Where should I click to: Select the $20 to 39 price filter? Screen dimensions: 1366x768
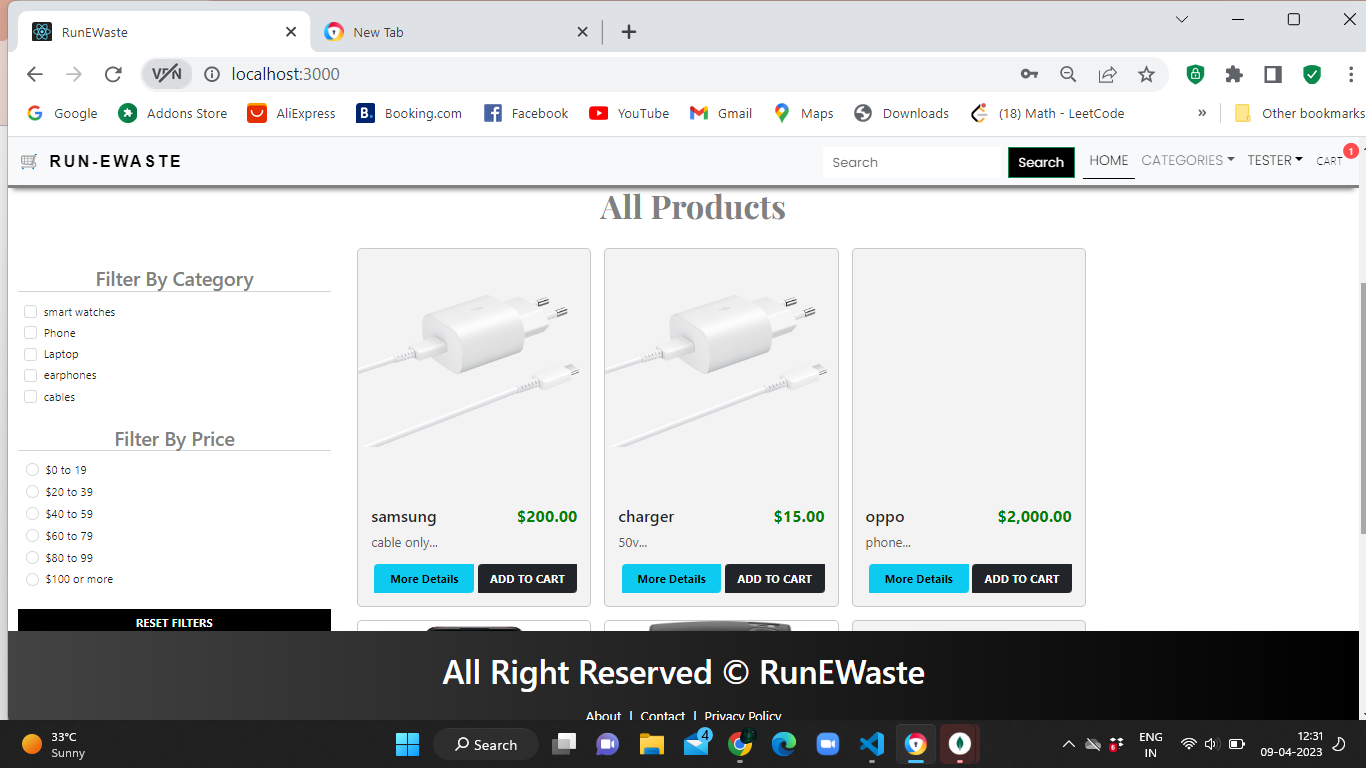point(32,492)
